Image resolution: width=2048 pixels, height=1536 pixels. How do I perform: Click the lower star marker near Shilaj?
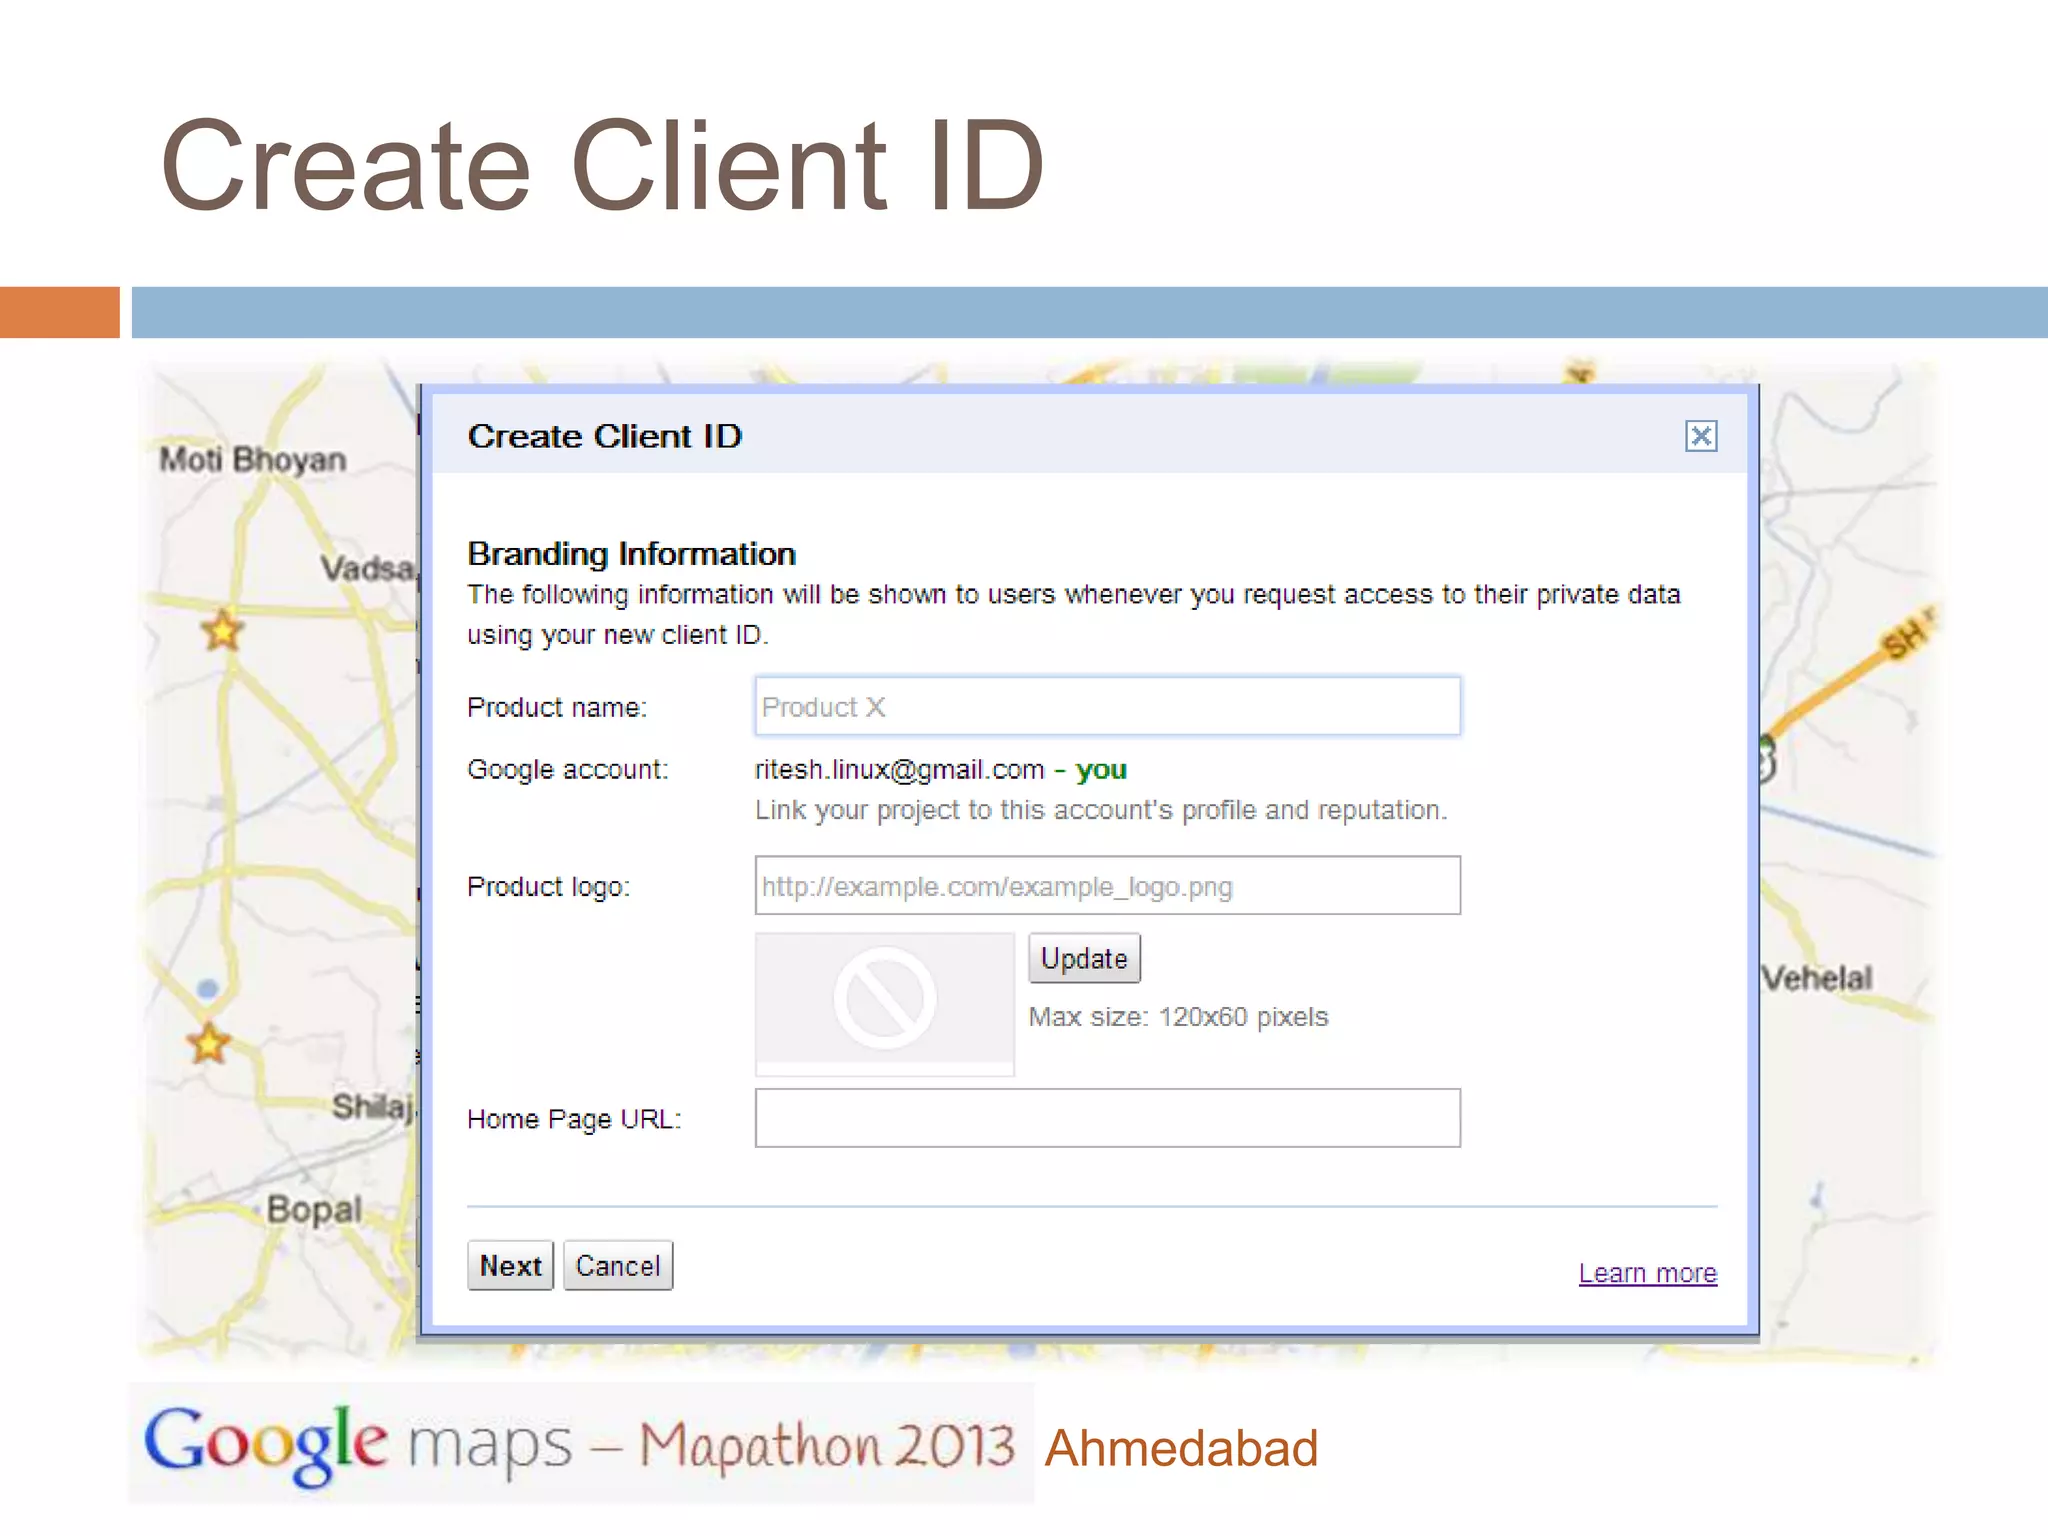(x=209, y=1043)
